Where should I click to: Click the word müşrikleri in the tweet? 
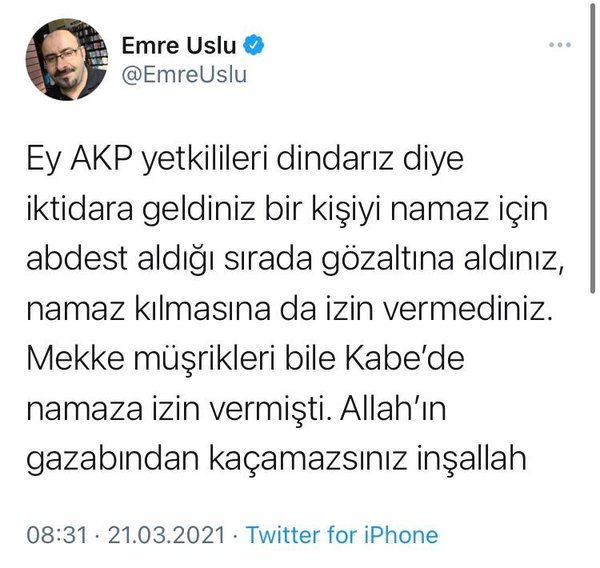205,359
